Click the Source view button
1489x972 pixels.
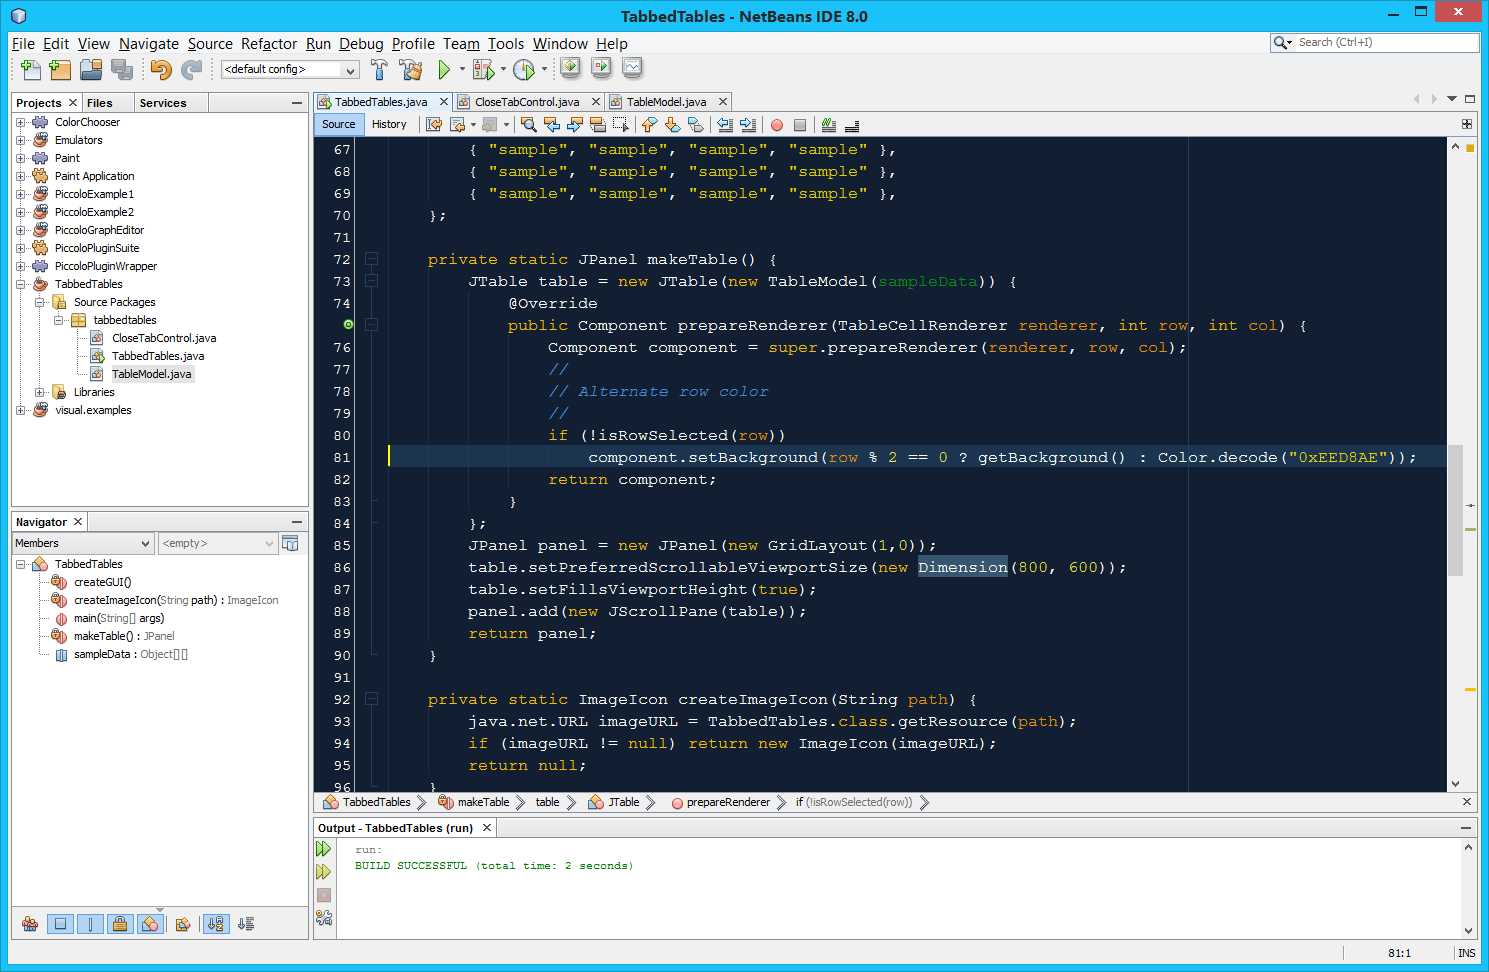(x=338, y=124)
